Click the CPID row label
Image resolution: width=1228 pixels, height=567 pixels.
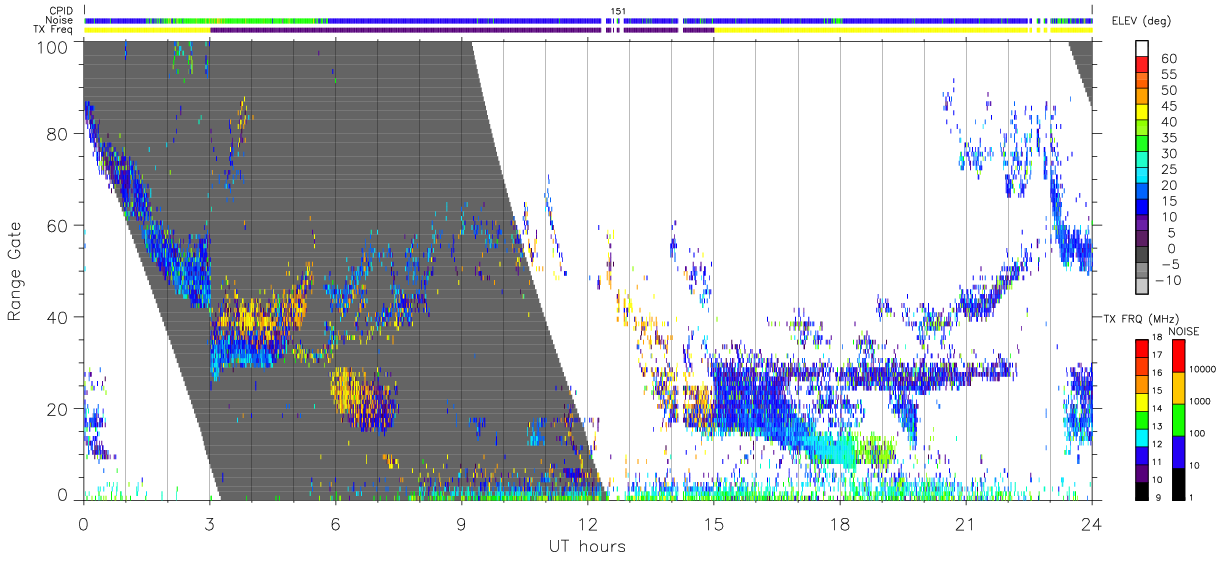tap(62, 11)
